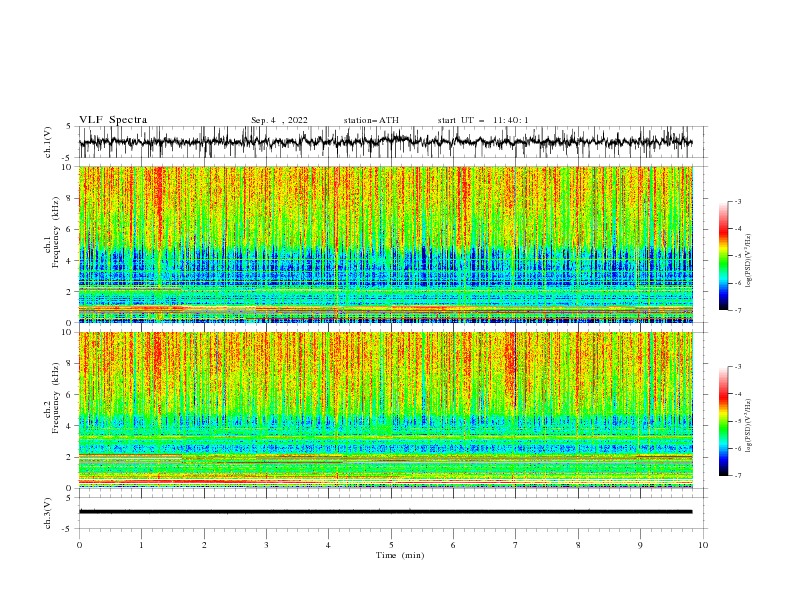Image resolution: width=792 pixels, height=612 pixels.
Task: Click the ch.3(V) waveform axis label
Action: 48,513
